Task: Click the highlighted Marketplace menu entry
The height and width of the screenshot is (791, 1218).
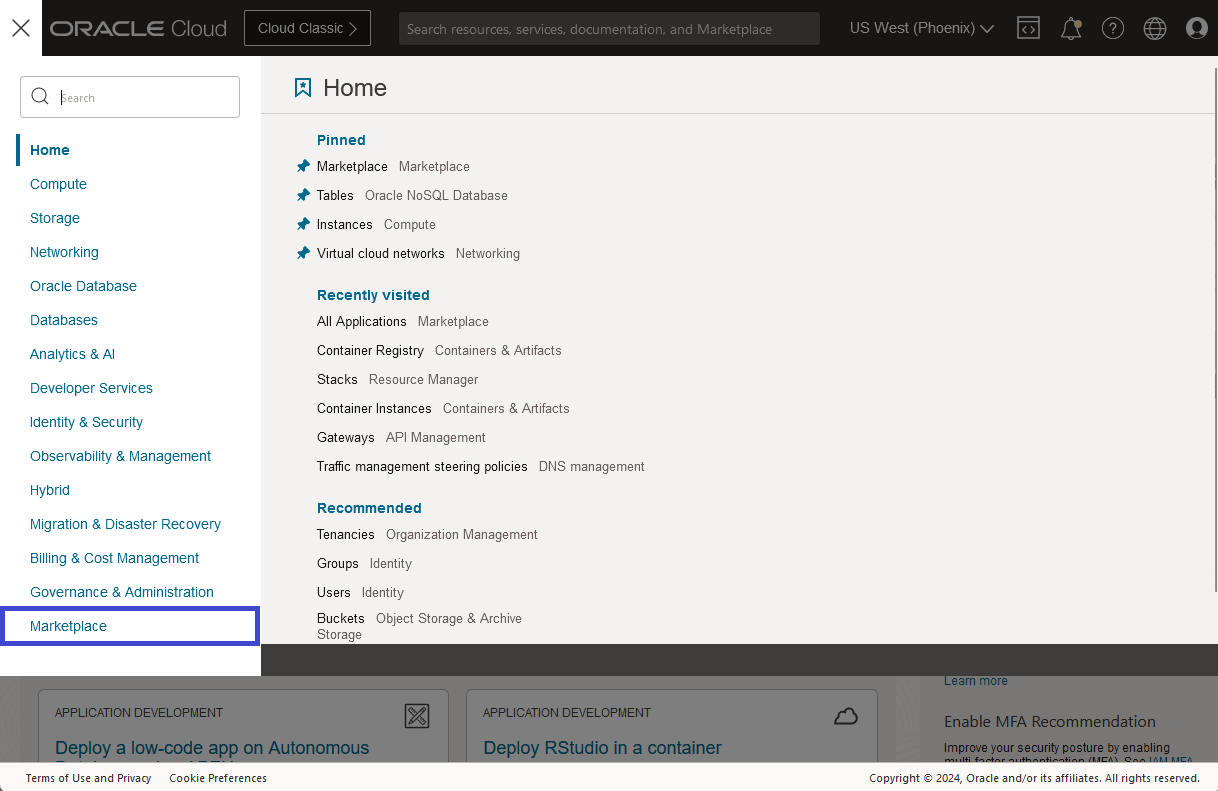Action: [67, 626]
